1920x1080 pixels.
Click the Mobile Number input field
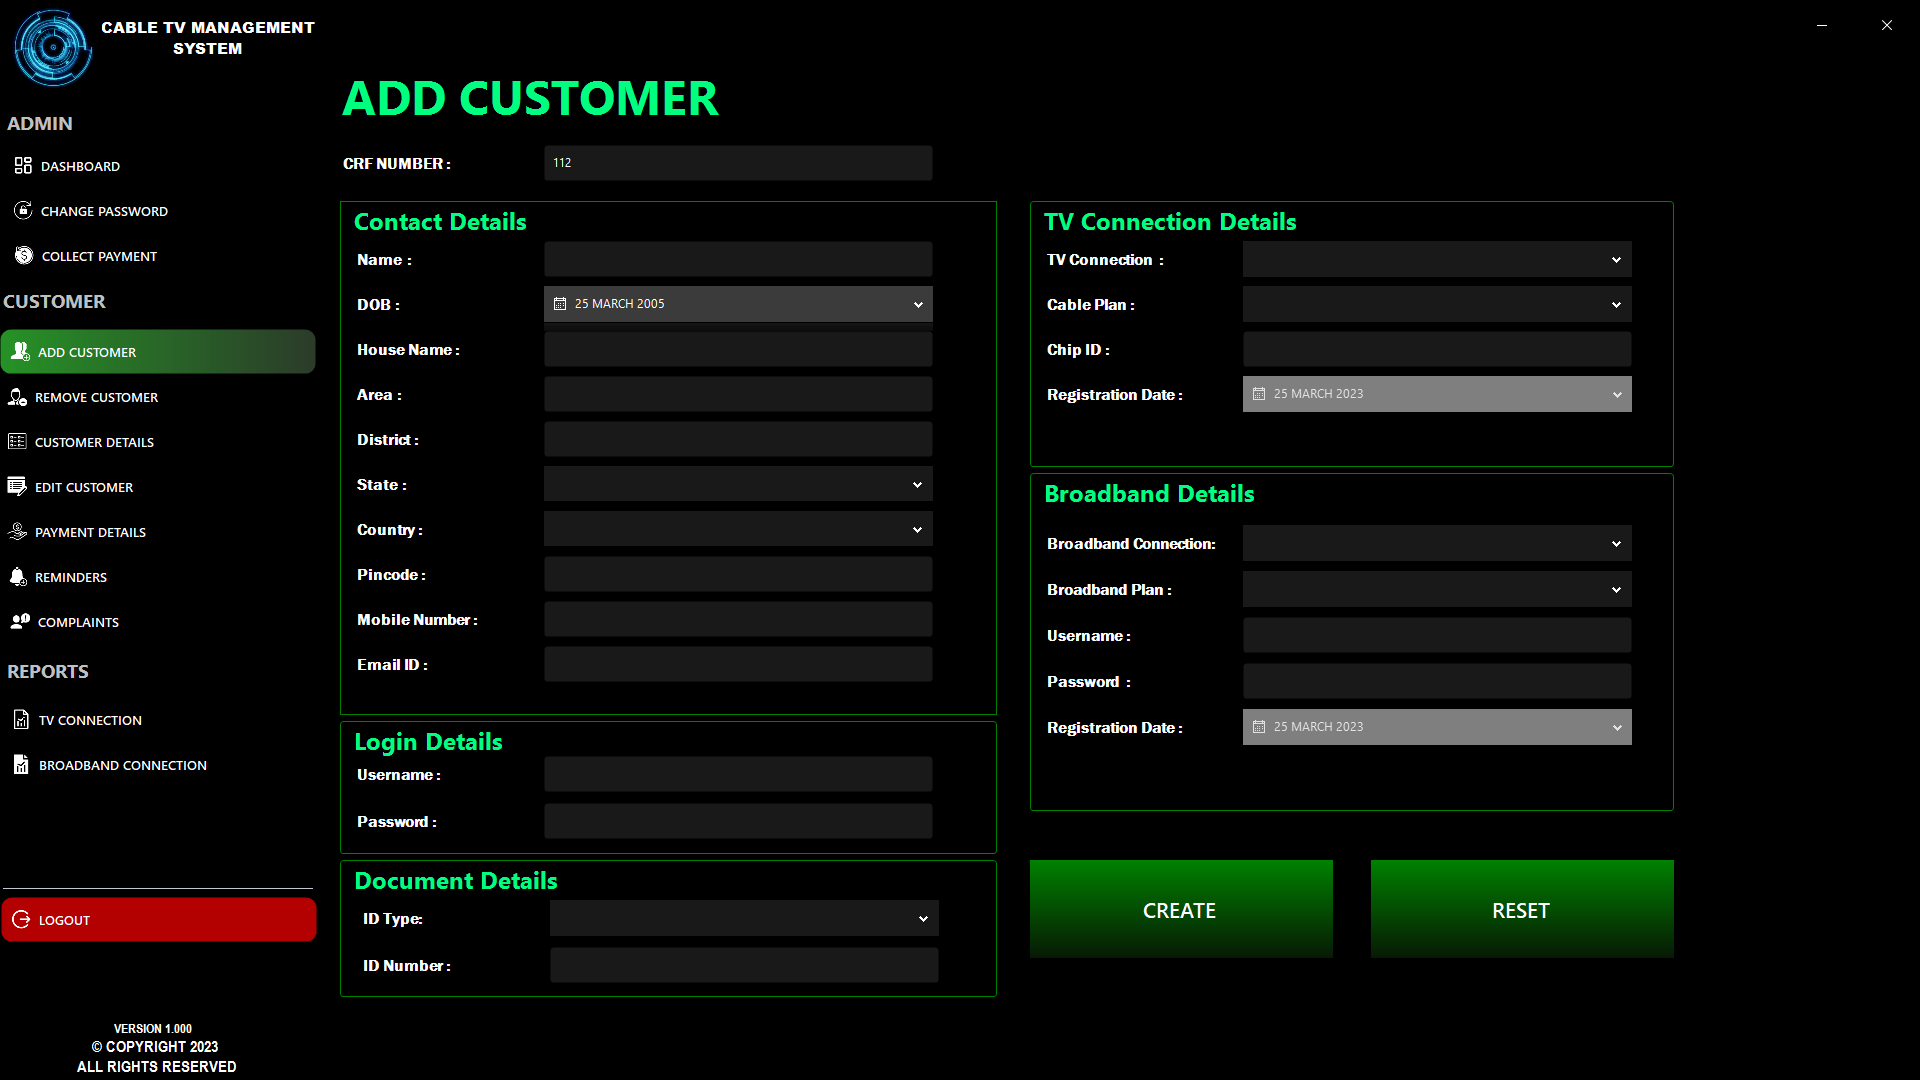[738, 620]
